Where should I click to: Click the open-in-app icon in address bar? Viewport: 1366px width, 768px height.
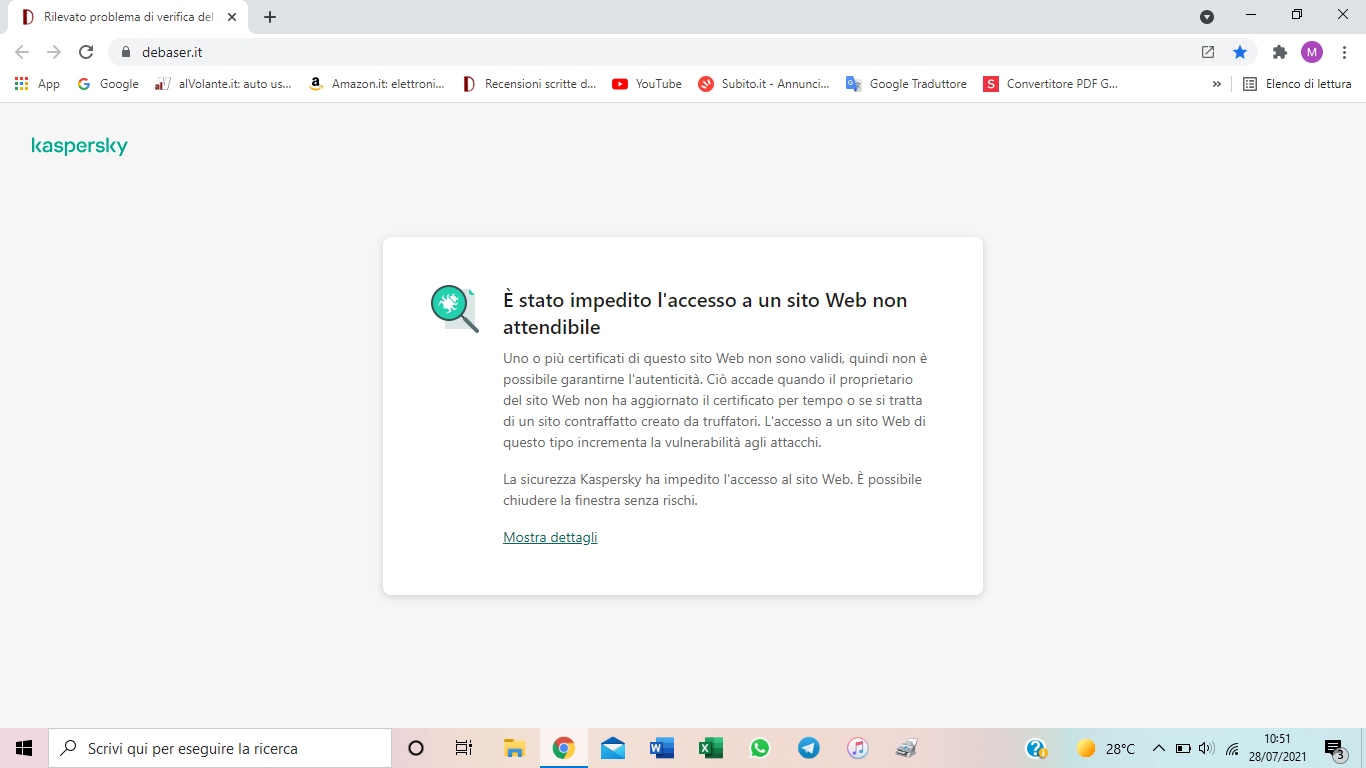(x=1208, y=52)
